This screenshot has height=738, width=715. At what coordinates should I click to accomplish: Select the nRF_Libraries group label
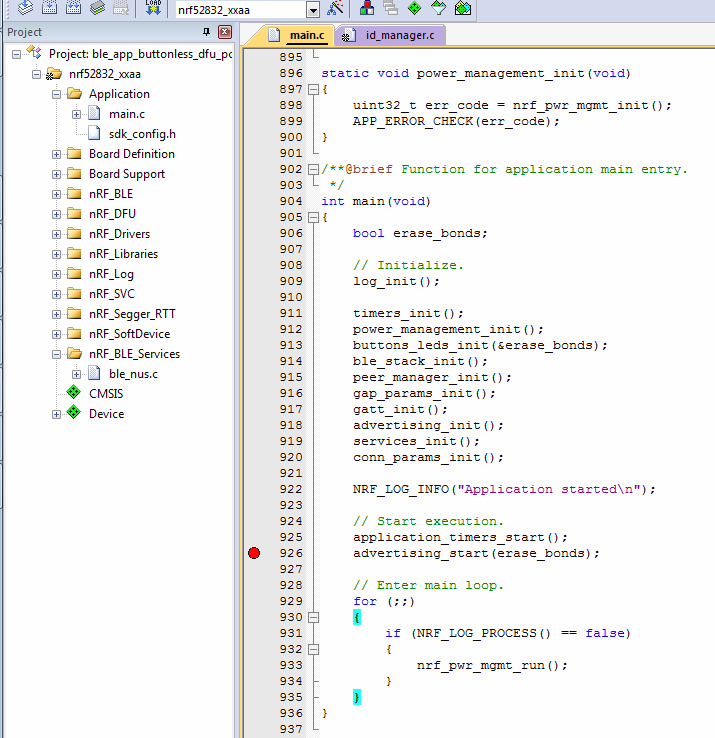(x=123, y=254)
